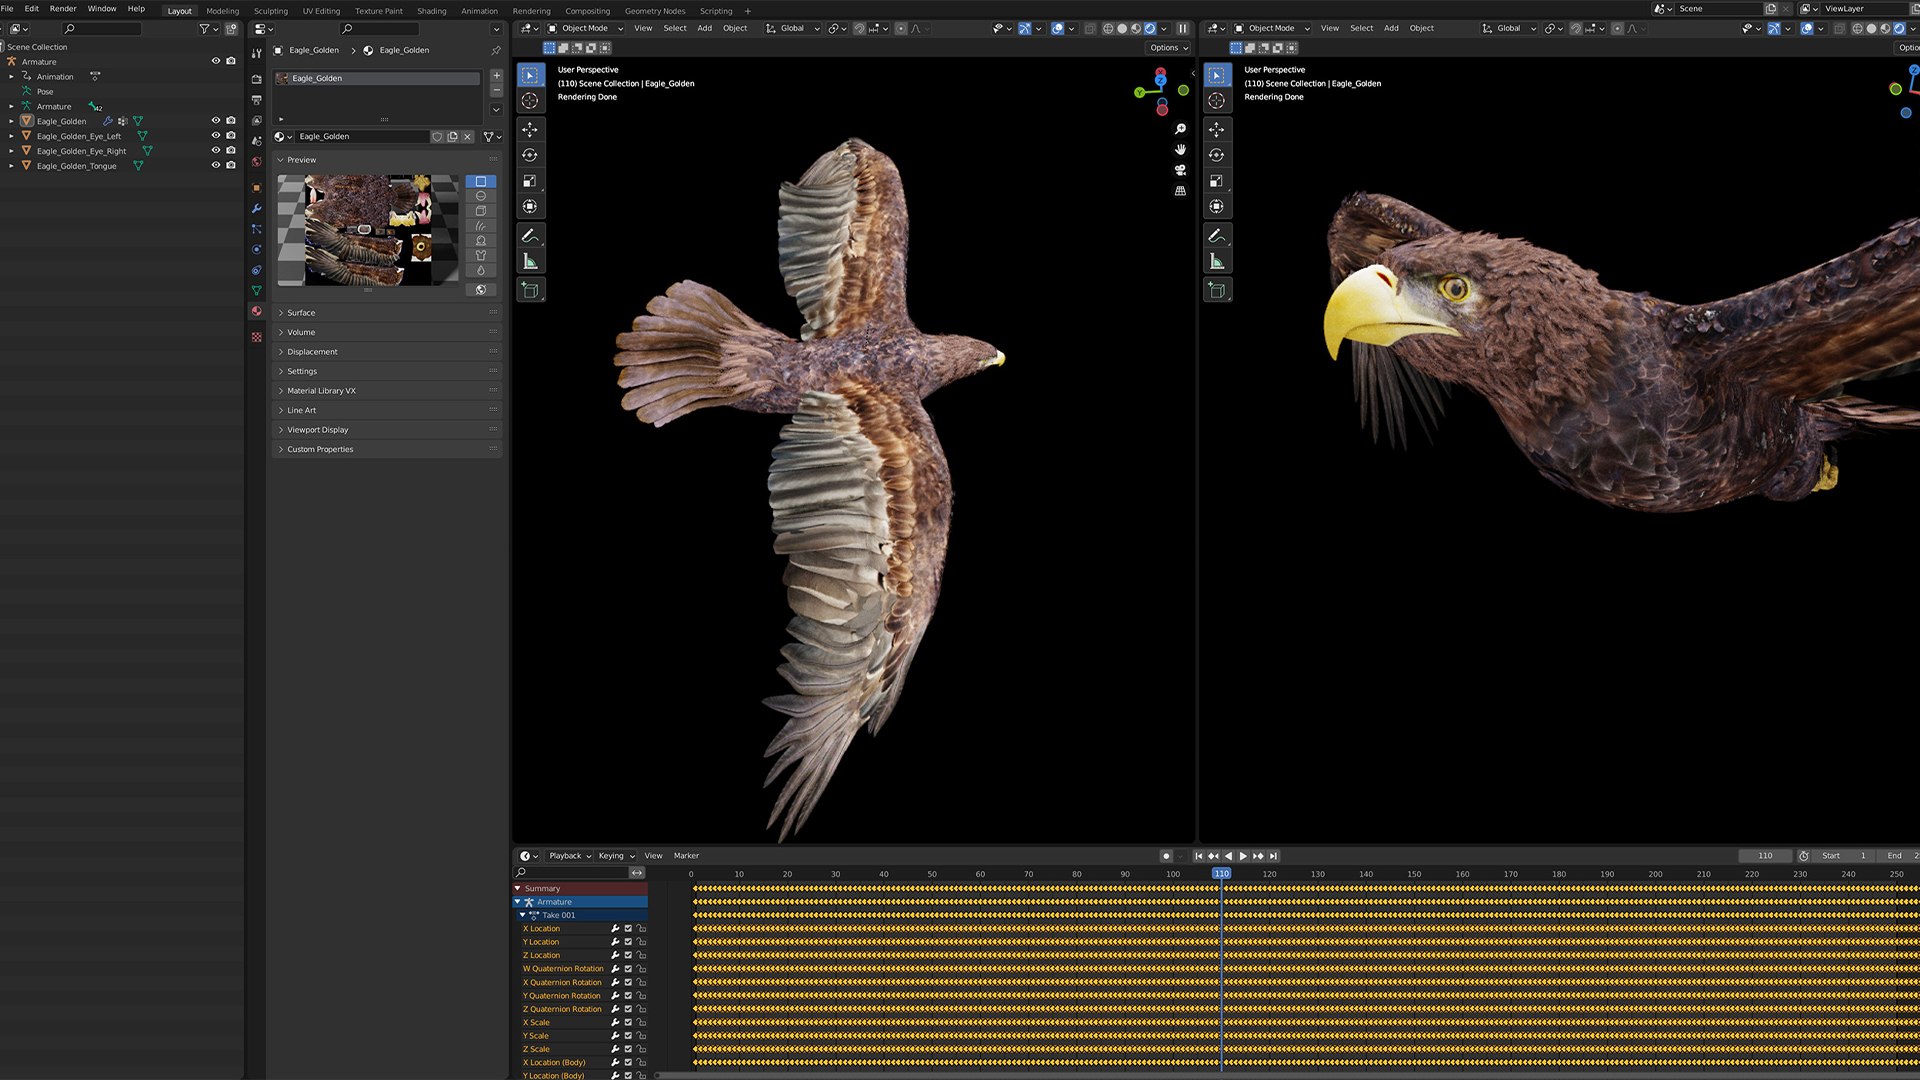Select the Annotate tool in left viewport
The image size is (1920, 1080).
click(x=530, y=236)
